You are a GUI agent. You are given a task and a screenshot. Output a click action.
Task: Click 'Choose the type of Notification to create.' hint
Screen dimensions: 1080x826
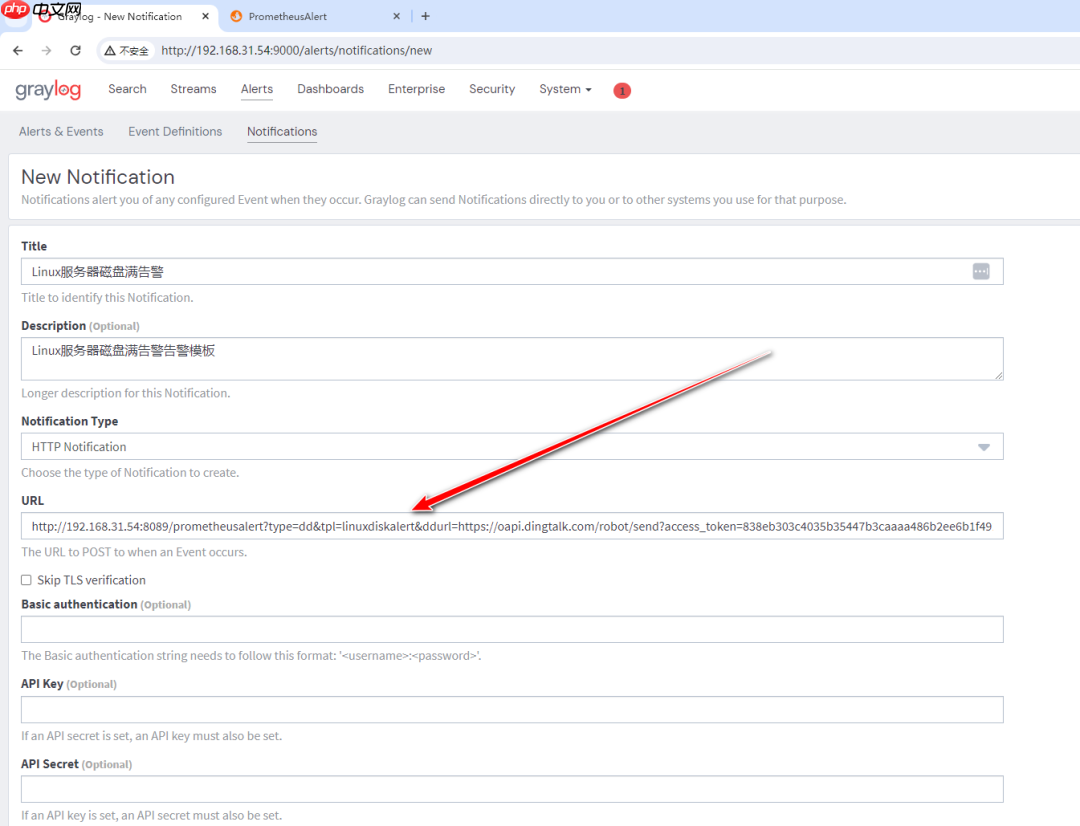point(130,473)
